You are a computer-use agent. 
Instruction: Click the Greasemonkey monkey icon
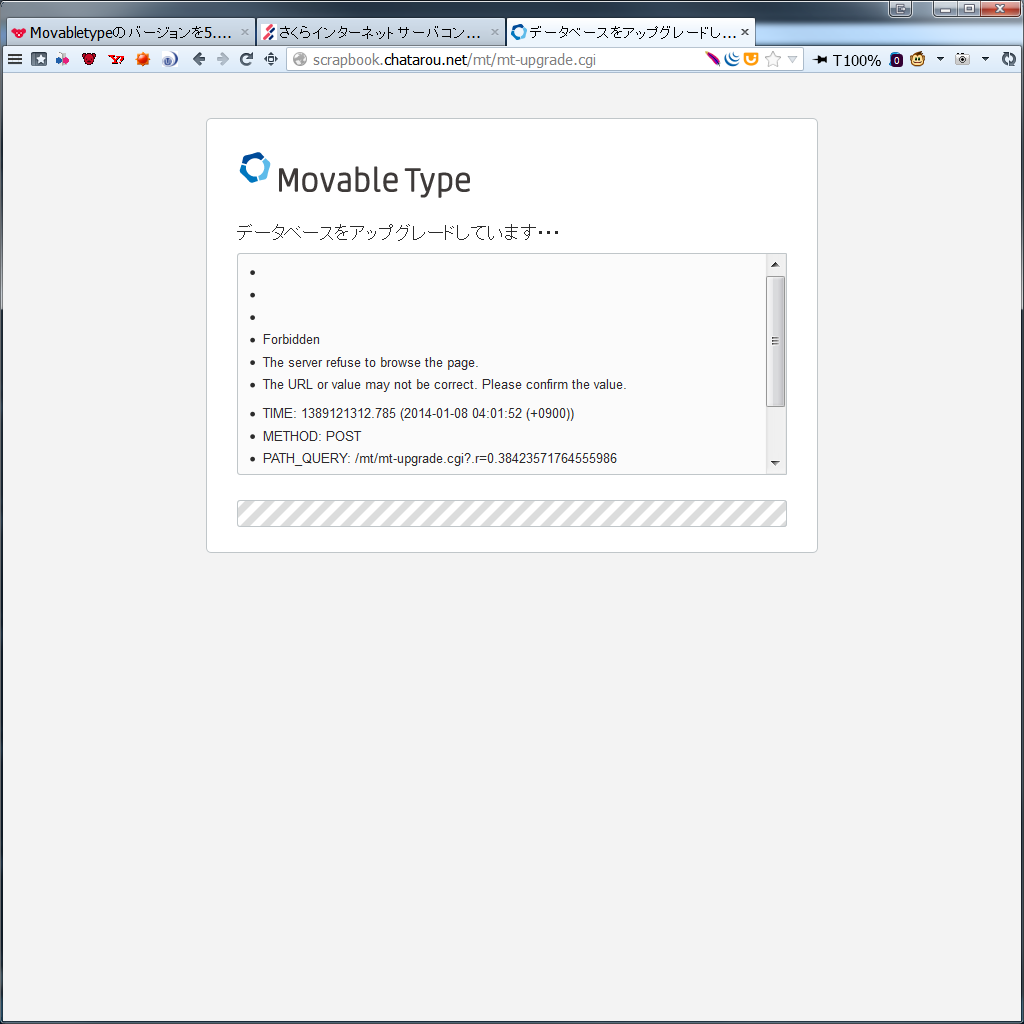[x=918, y=59]
